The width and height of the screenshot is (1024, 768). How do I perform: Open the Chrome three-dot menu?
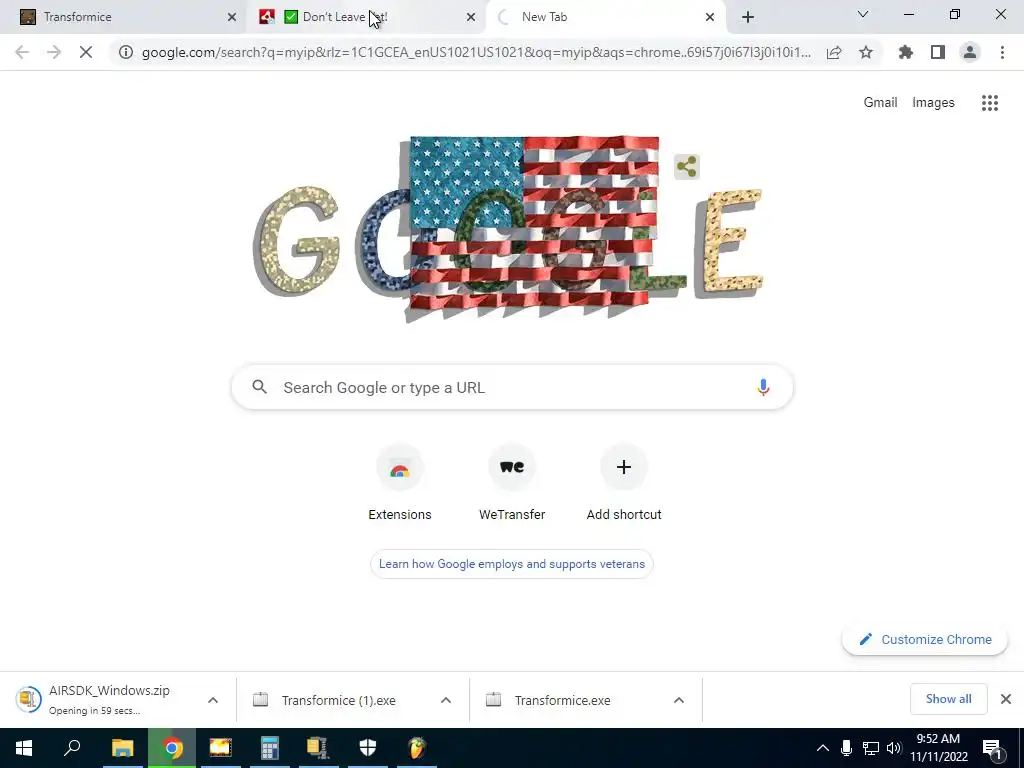click(x=1002, y=52)
